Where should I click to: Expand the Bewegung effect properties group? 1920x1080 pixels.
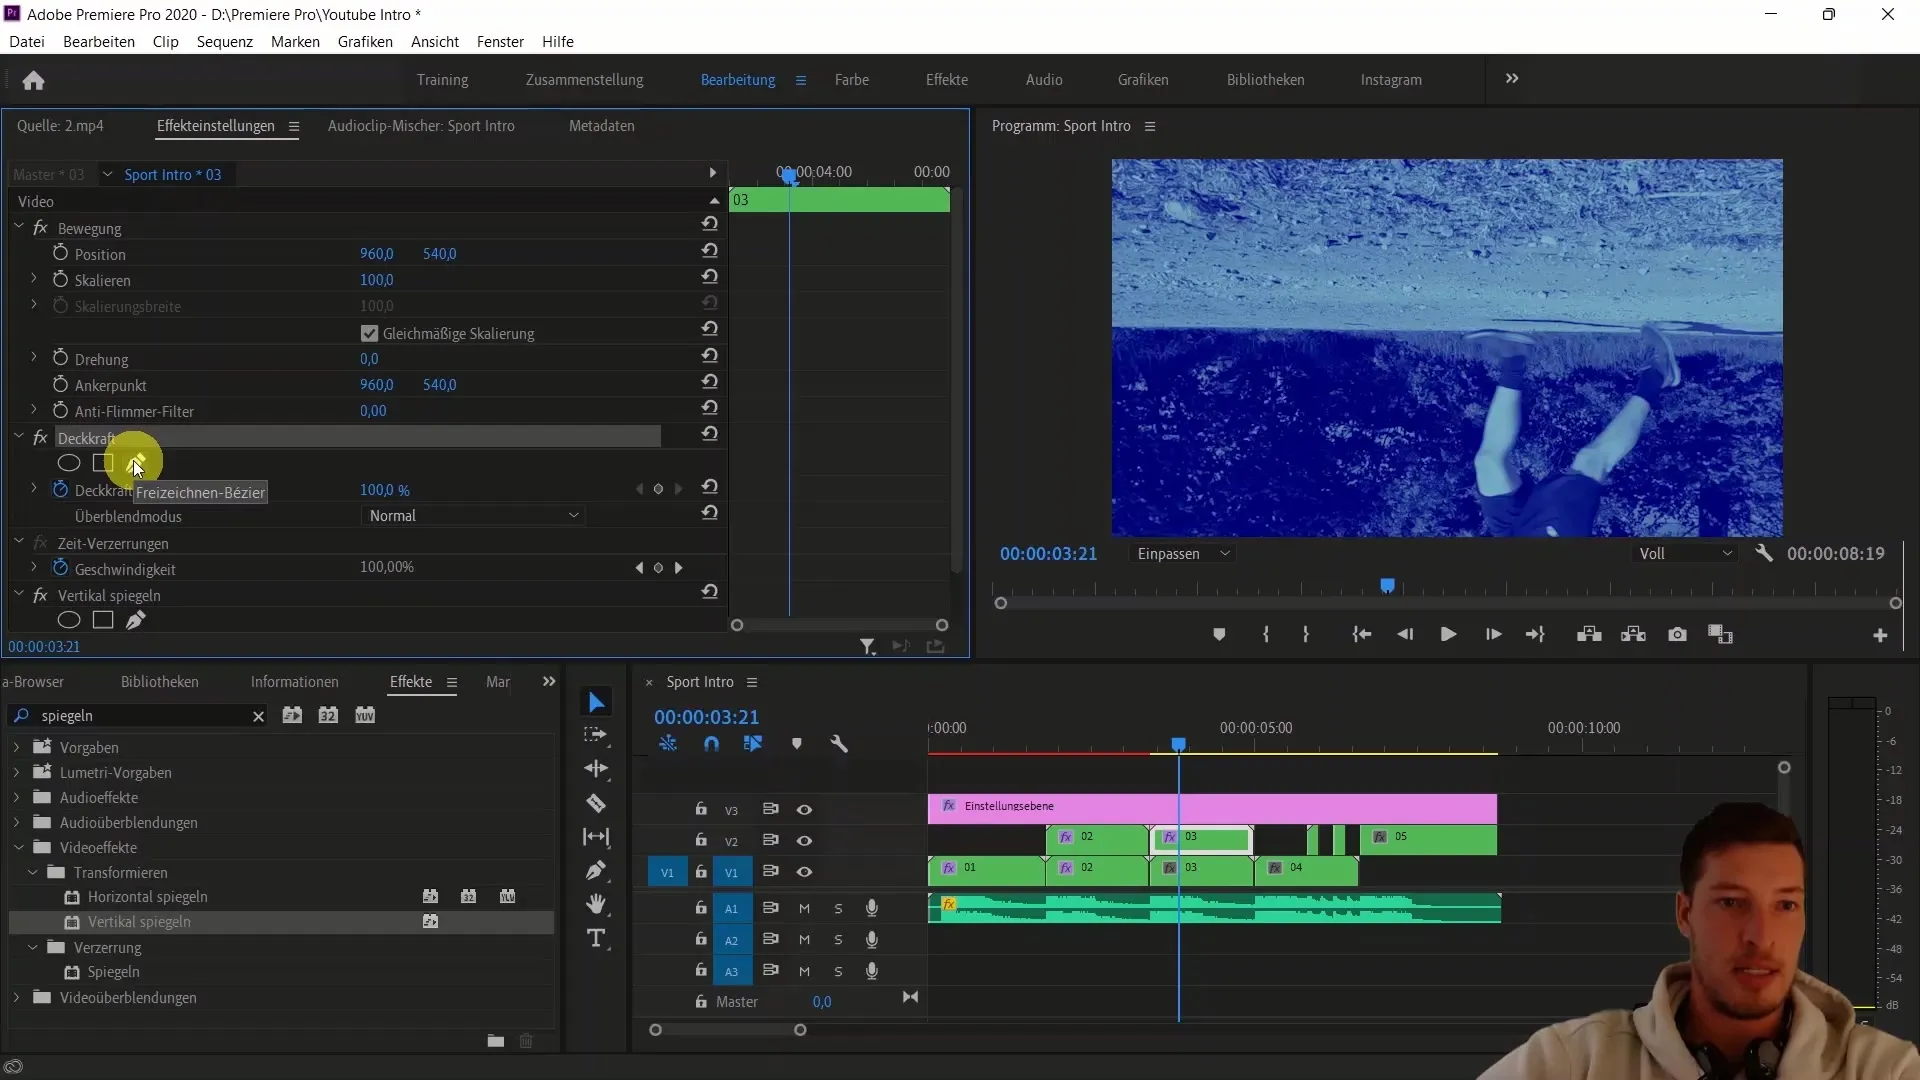pos(18,228)
